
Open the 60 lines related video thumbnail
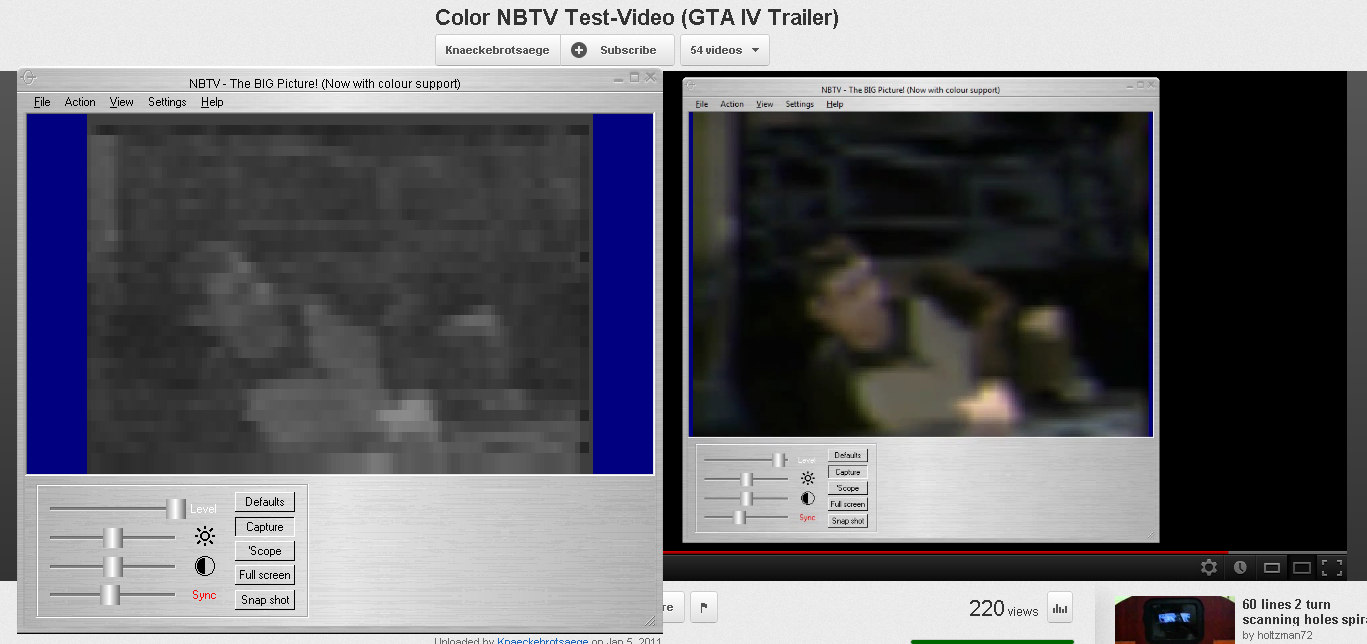click(x=1174, y=618)
